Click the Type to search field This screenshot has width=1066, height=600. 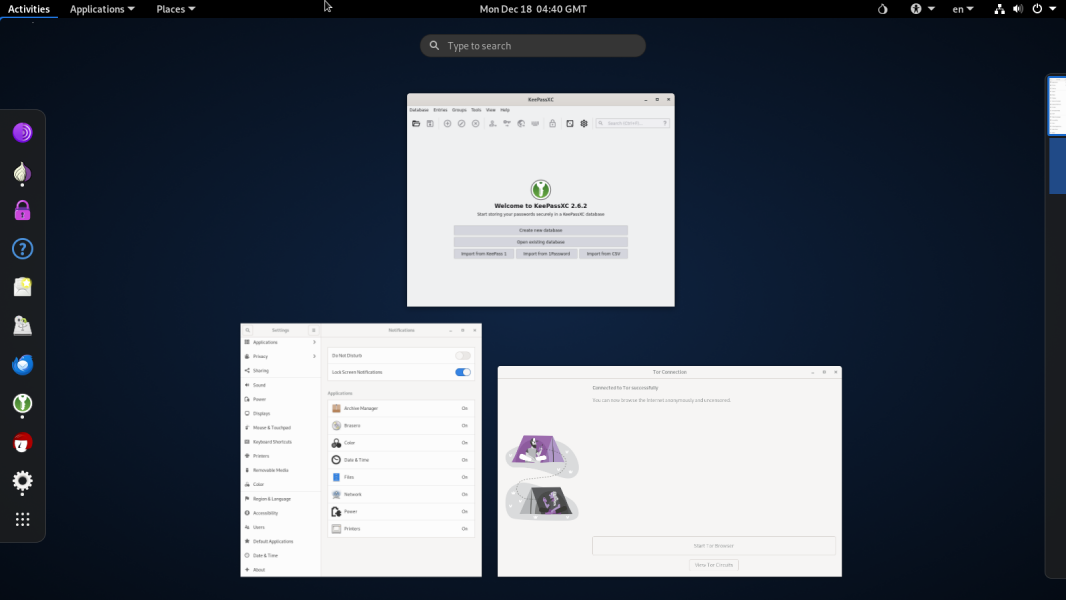533,46
